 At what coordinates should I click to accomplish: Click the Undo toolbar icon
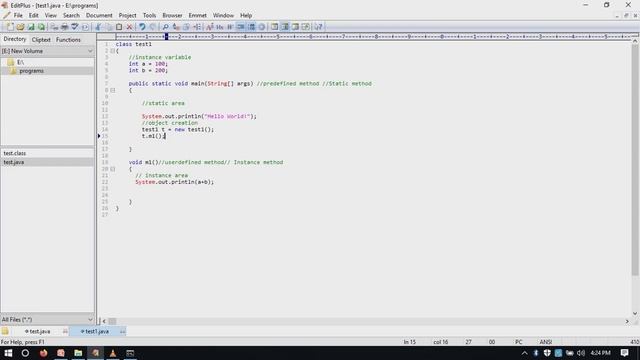[x=142, y=27]
